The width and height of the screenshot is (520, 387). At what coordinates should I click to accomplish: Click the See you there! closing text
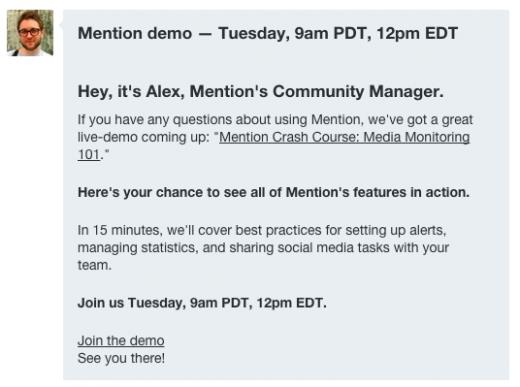click(121, 358)
